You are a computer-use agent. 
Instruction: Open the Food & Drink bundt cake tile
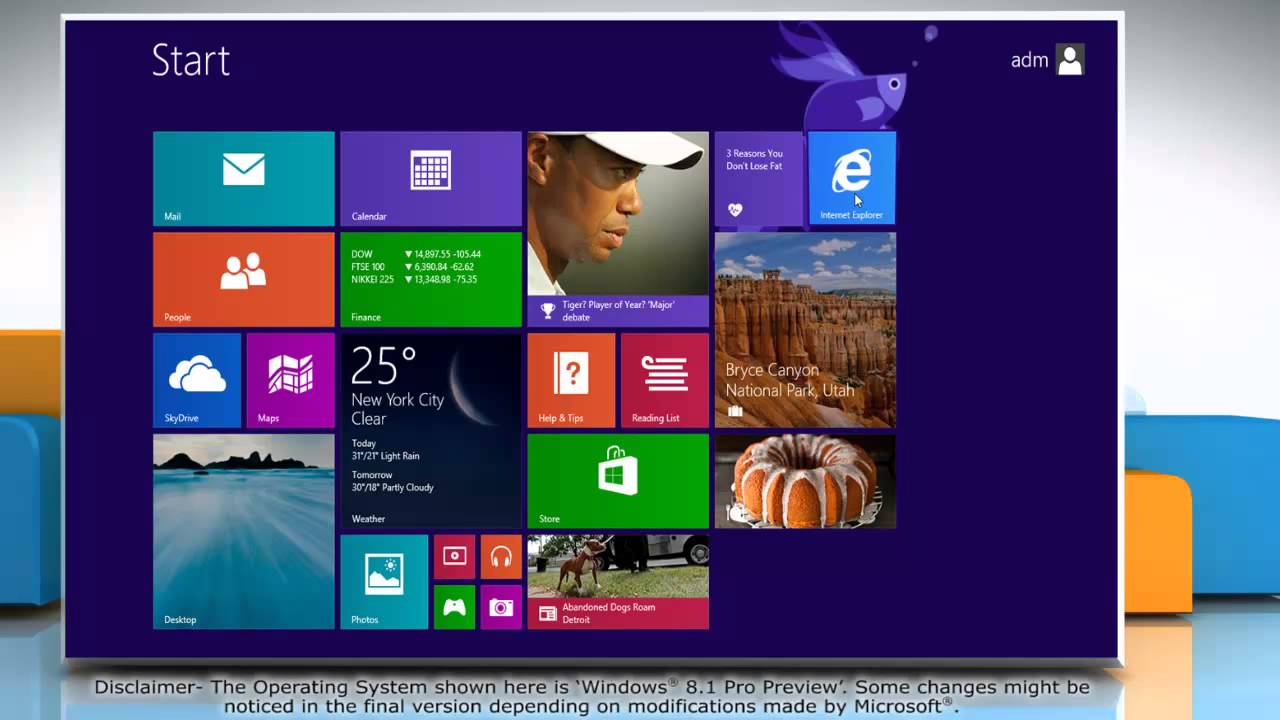805,481
